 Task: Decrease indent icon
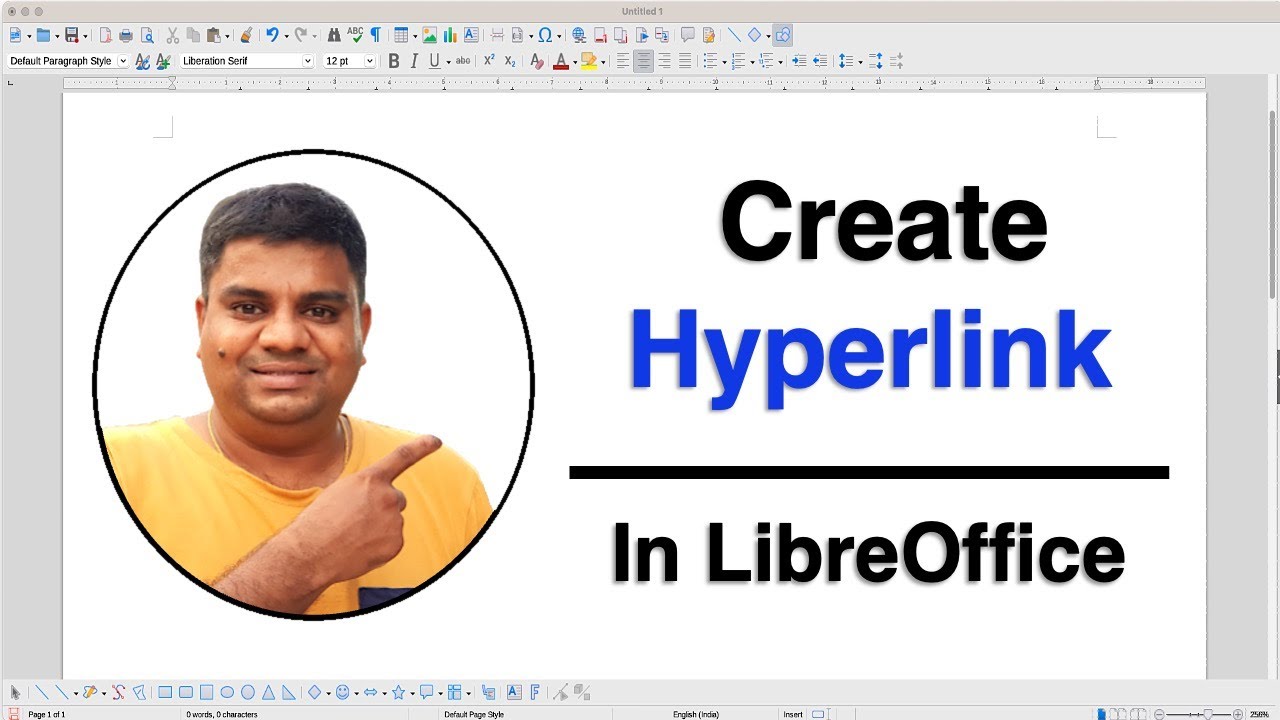(x=820, y=61)
